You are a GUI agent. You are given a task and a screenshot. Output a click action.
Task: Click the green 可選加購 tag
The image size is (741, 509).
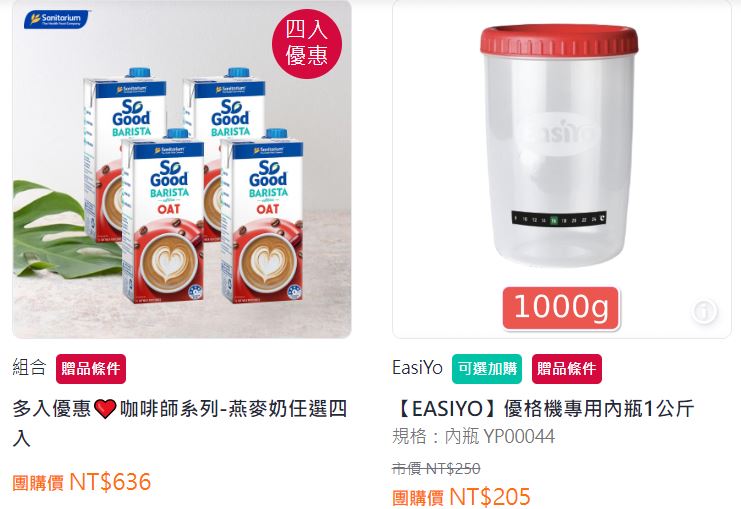(x=487, y=369)
